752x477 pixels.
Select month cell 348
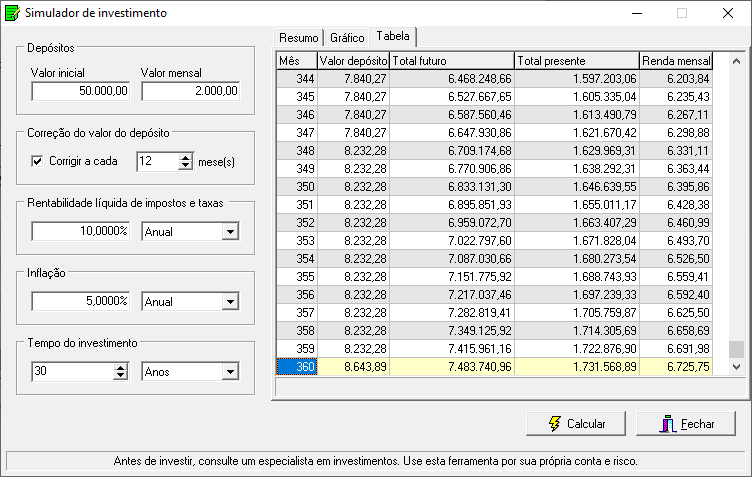[x=297, y=151]
